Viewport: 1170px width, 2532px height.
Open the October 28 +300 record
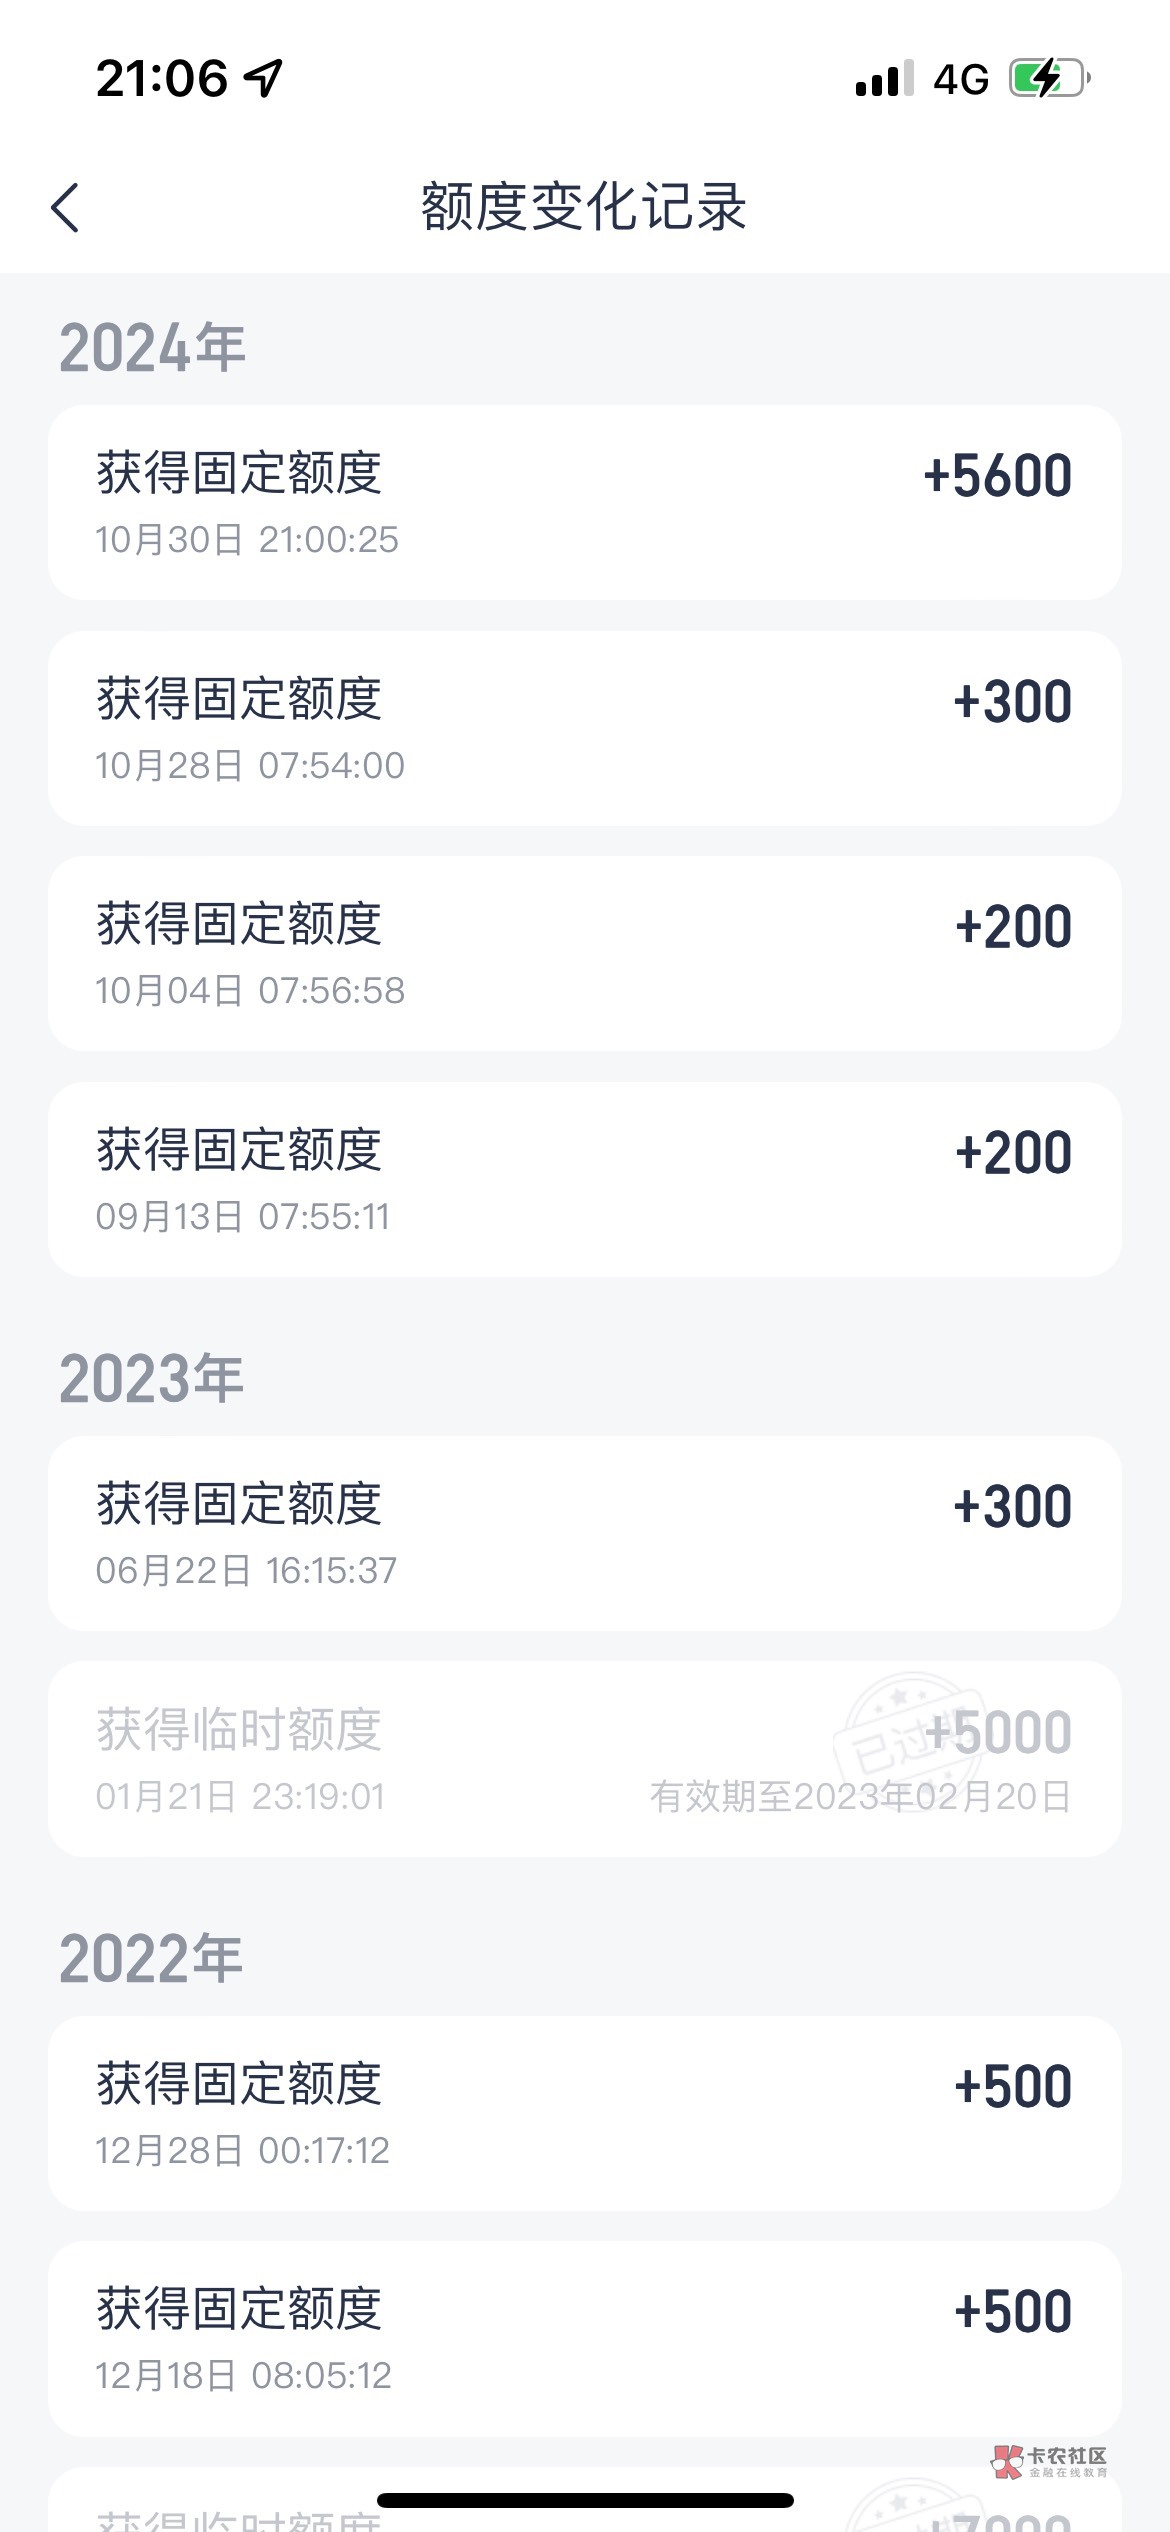pyautogui.click(x=584, y=728)
